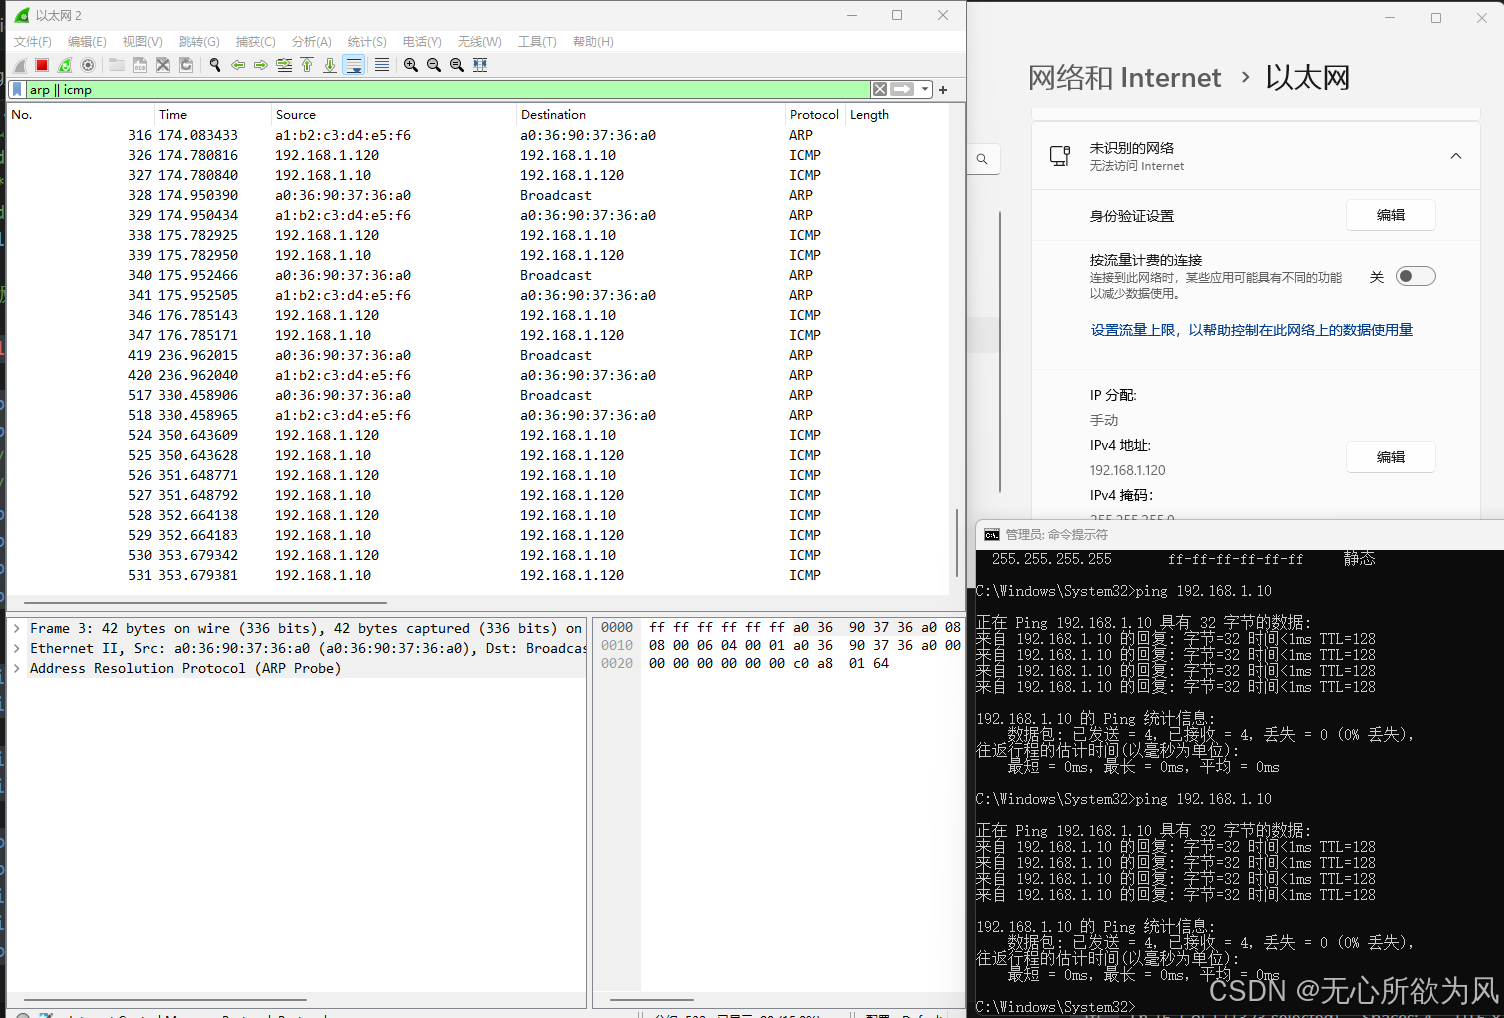Open the 视图(V) menu

click(143, 42)
